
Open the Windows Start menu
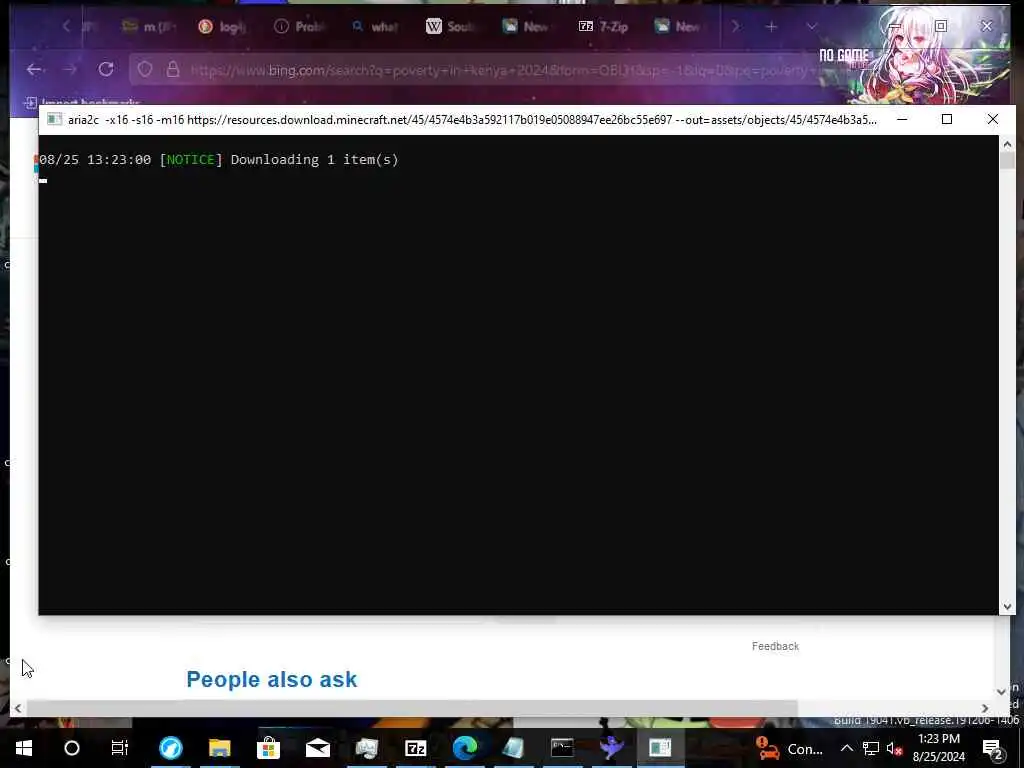tap(24, 748)
